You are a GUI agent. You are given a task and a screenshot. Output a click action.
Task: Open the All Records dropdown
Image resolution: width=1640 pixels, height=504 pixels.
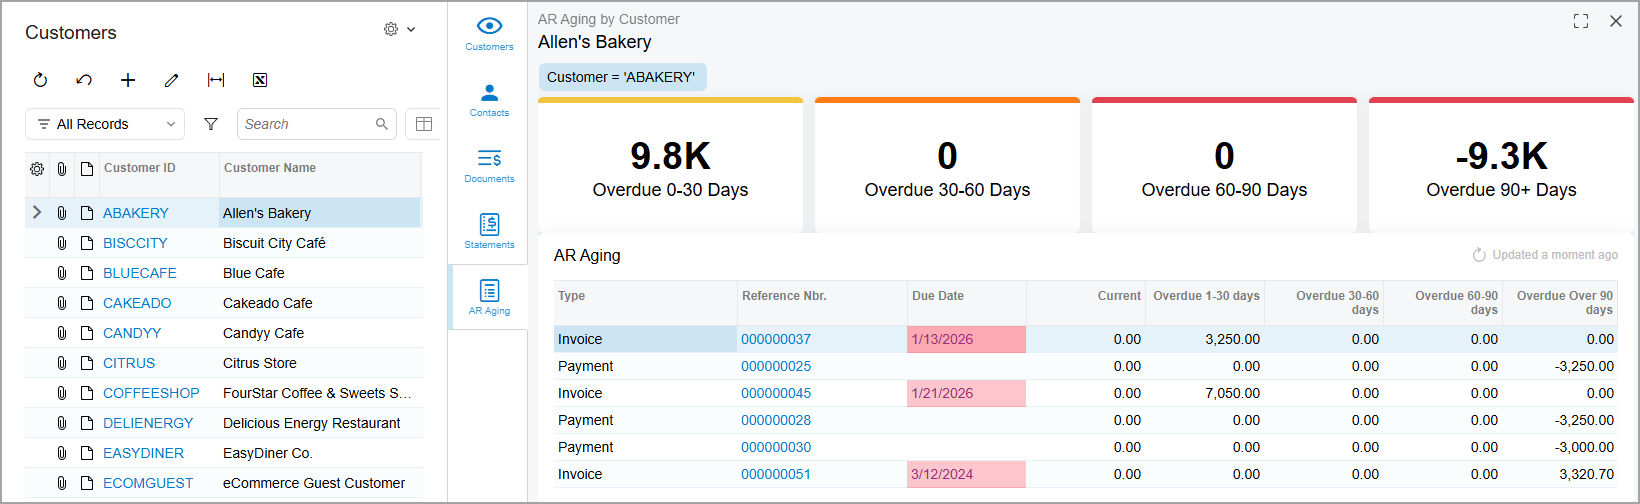(x=105, y=124)
